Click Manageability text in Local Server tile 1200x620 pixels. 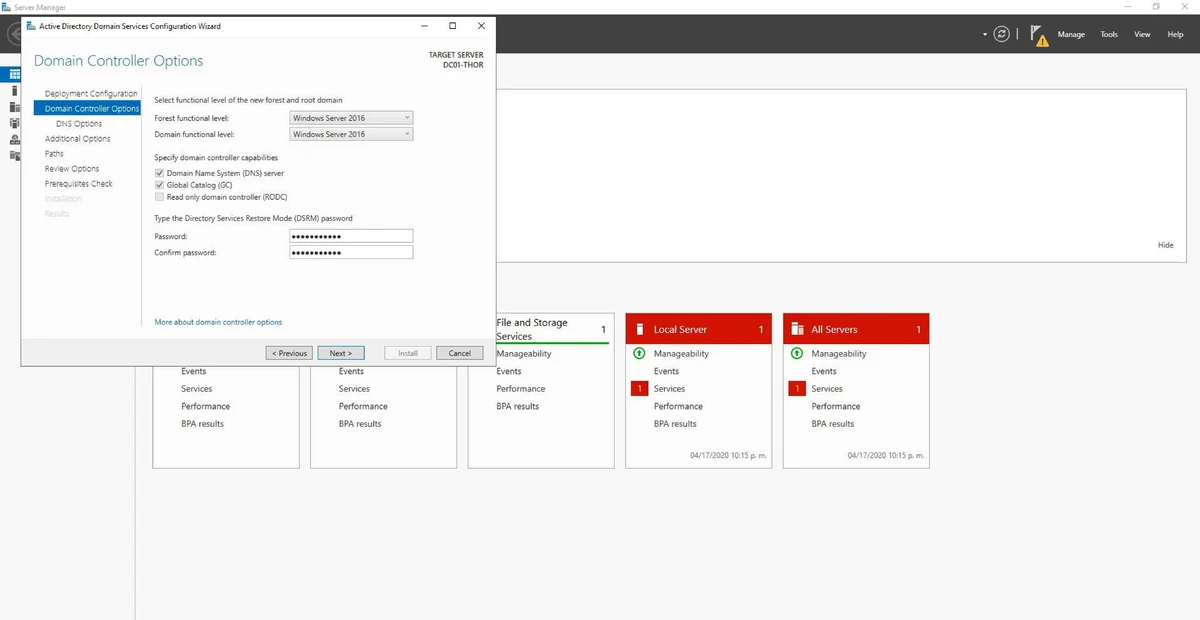click(681, 353)
